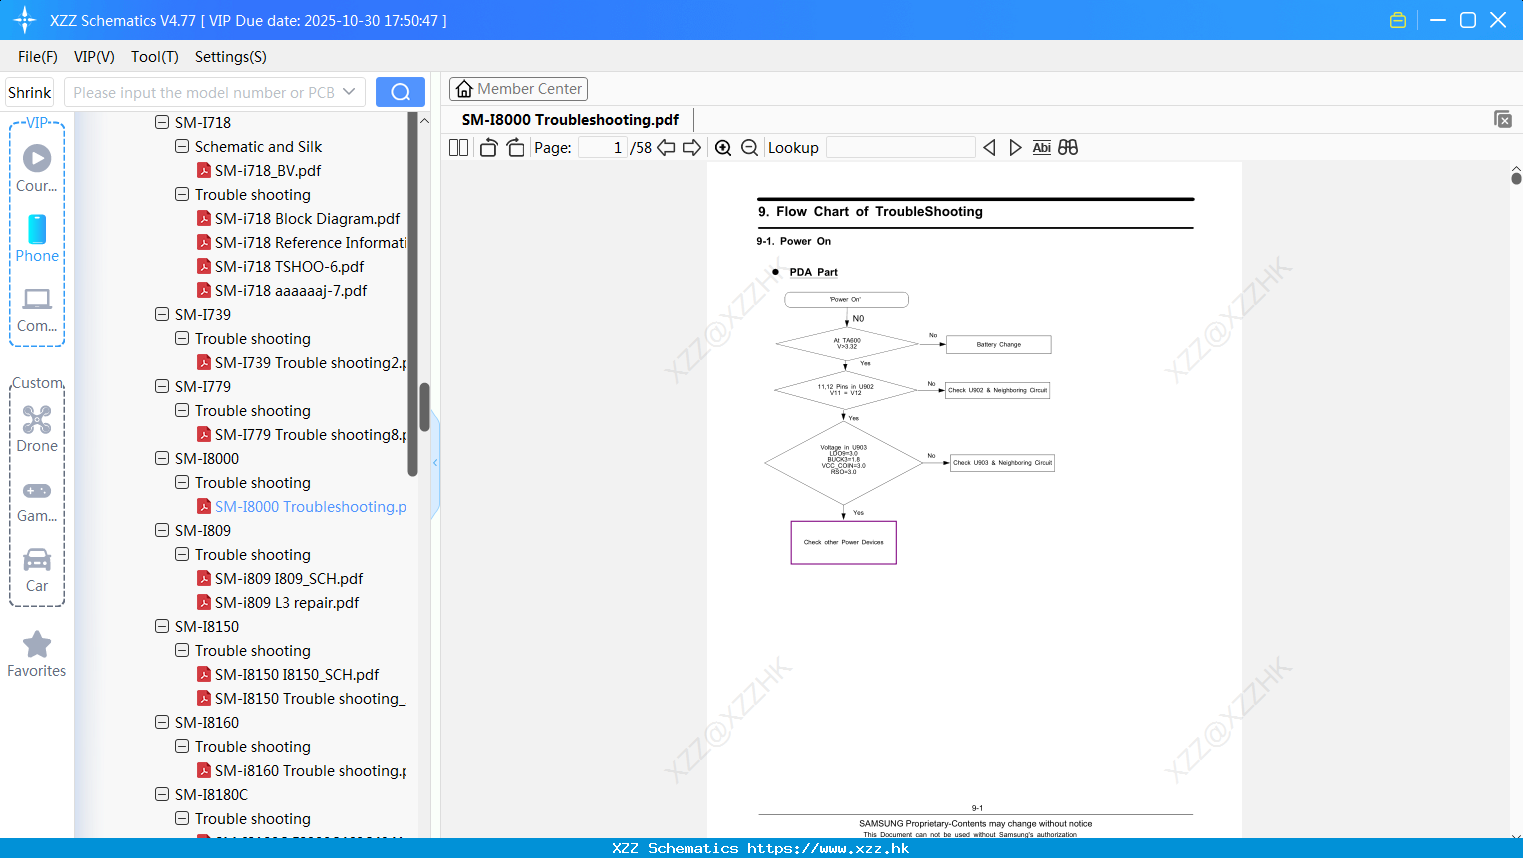
Task: Focus the model number search box
Action: point(203,92)
